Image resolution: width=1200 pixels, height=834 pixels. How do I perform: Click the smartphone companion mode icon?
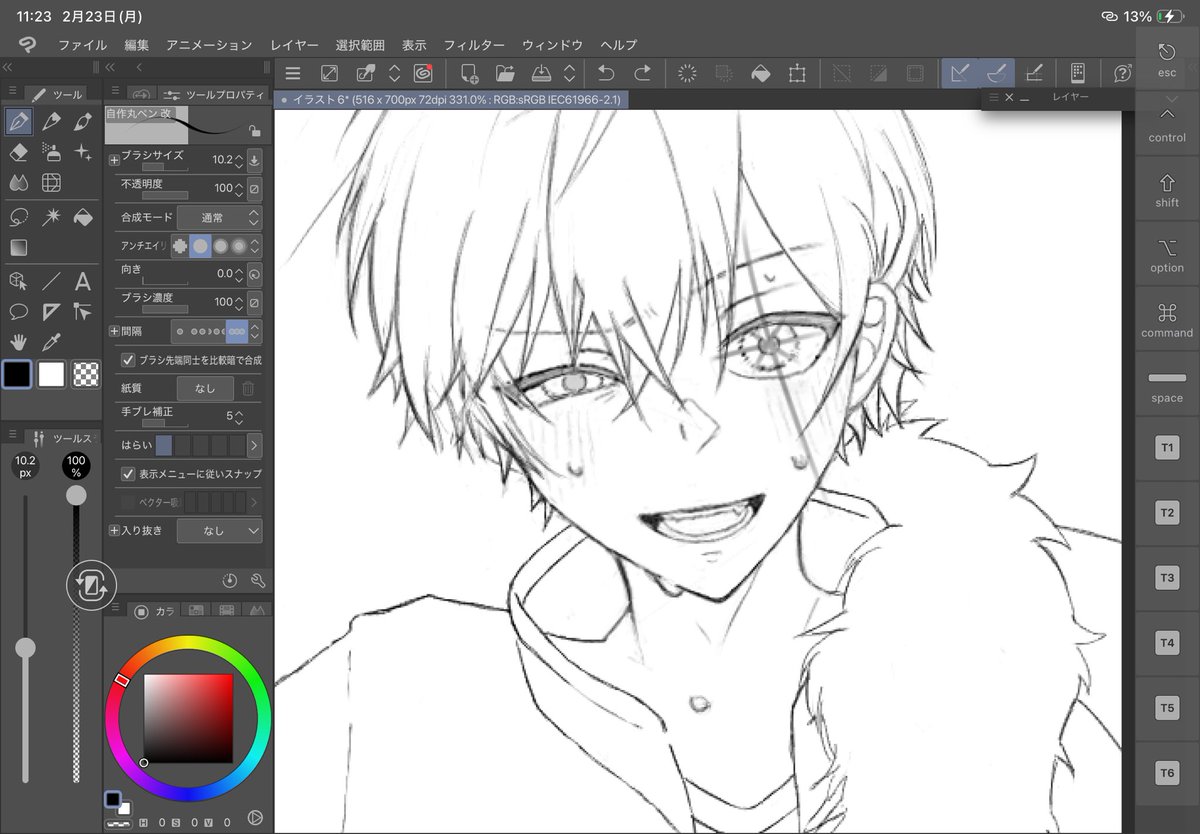point(1078,73)
